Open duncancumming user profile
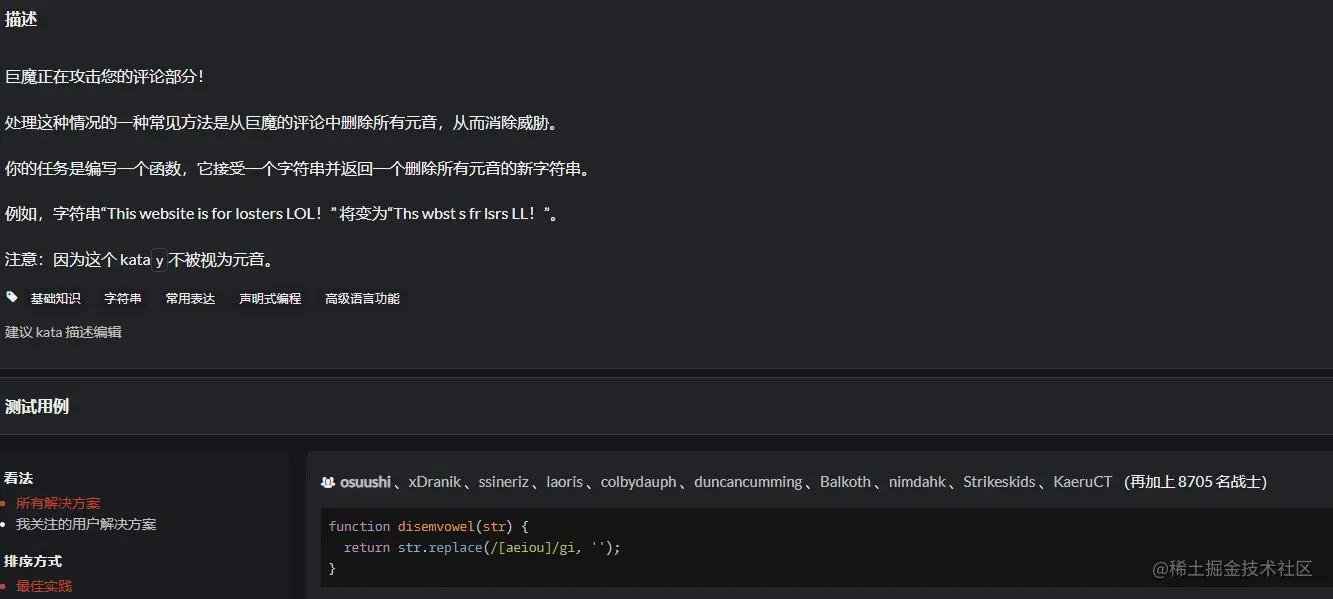 pos(748,482)
